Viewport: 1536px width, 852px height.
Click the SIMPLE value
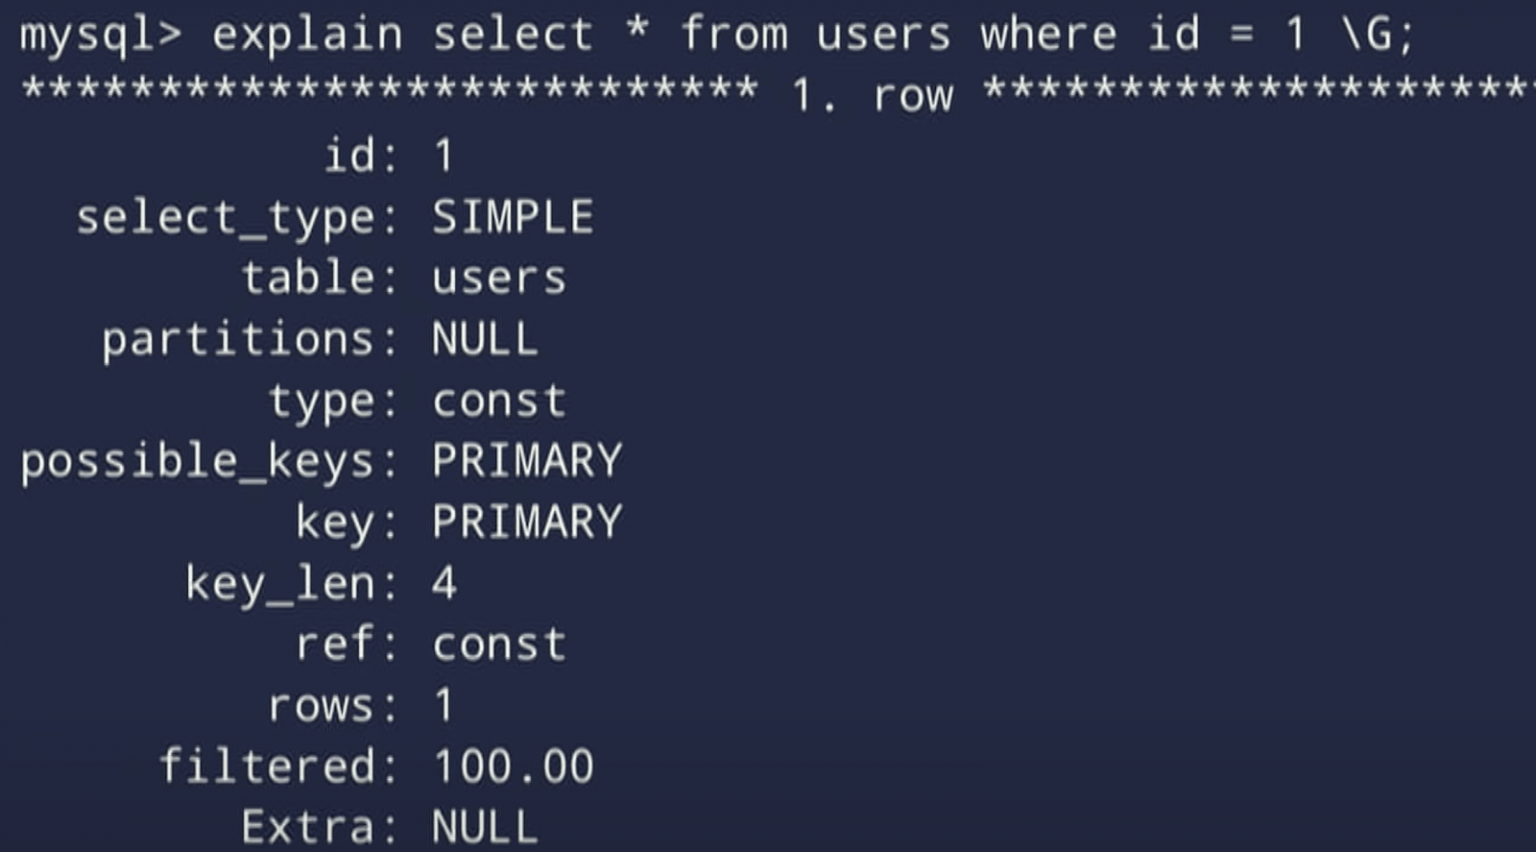tap(513, 217)
